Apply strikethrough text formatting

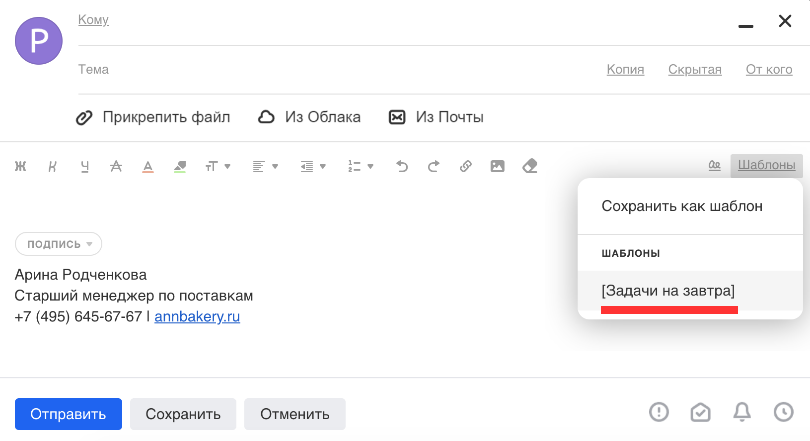pyautogui.click(x=116, y=167)
